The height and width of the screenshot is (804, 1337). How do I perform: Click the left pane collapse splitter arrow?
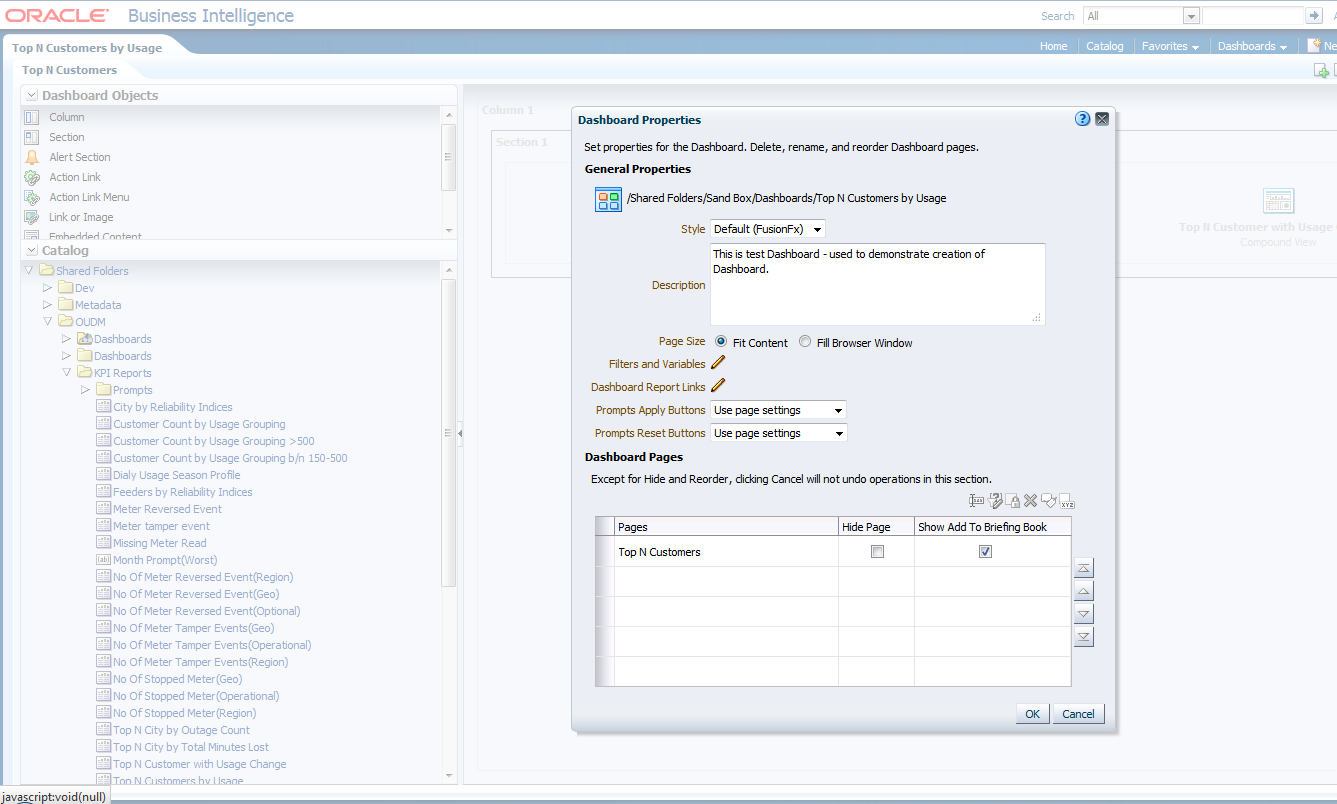tap(460, 434)
